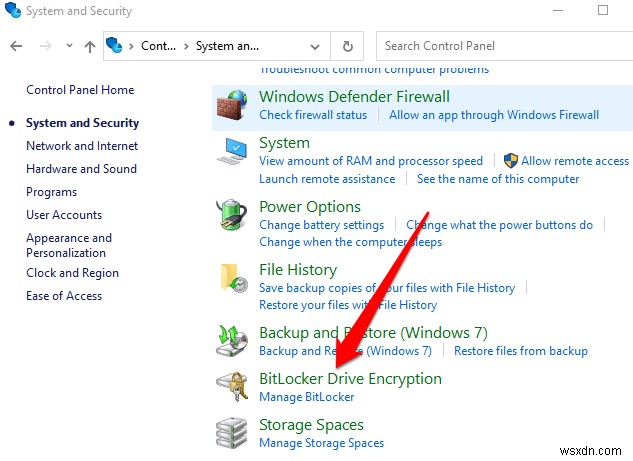
Task: Select System and Security category in sidebar
Action: [x=82, y=123]
